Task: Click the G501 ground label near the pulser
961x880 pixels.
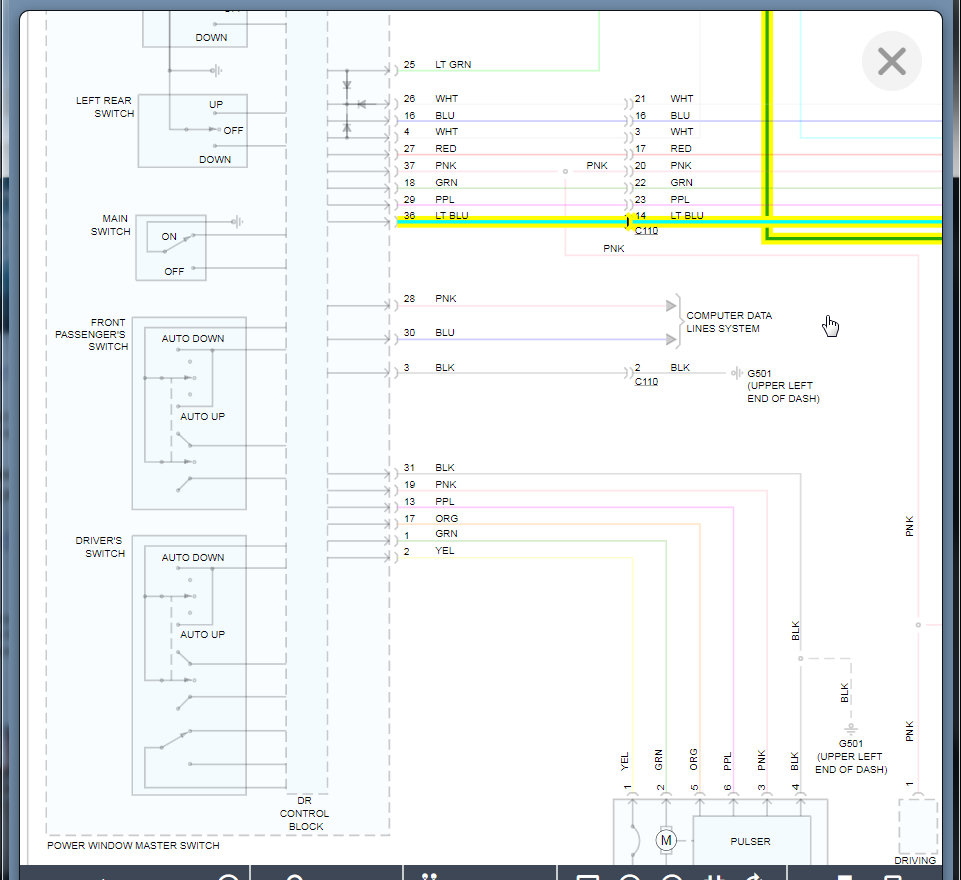Action: (x=851, y=756)
